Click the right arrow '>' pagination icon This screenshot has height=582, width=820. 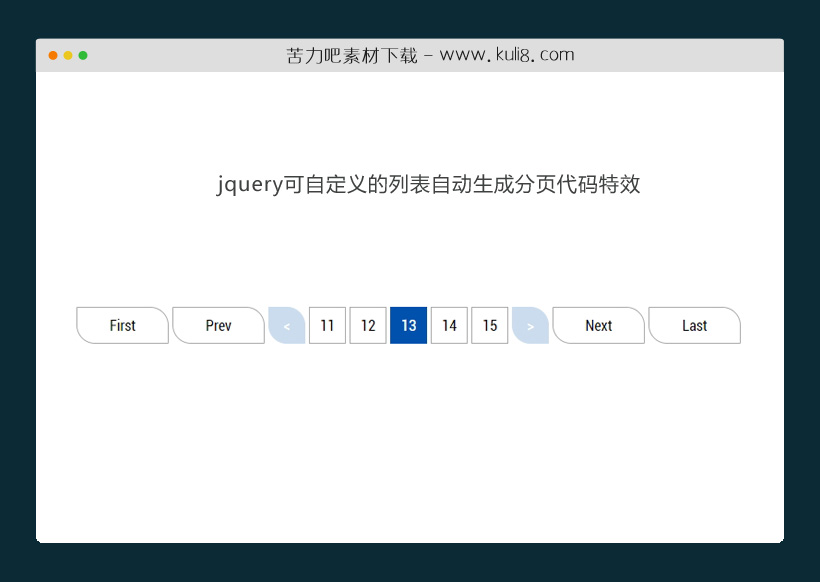(x=530, y=325)
